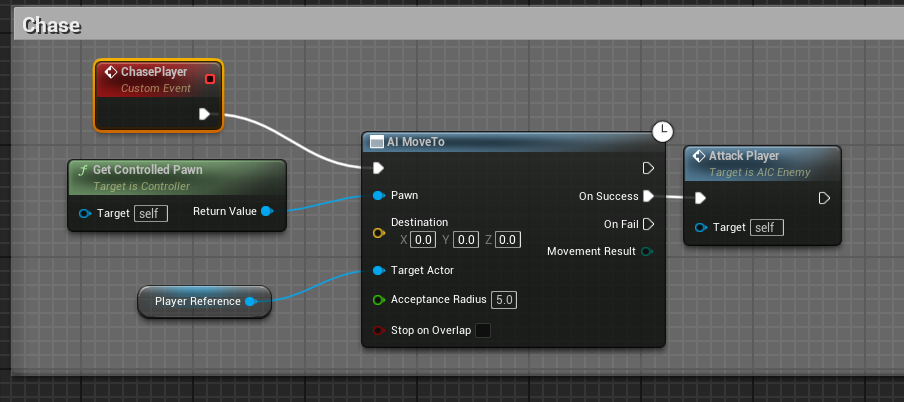The image size is (904, 402).
Task: Click the Destination X value field
Action: tap(423, 240)
